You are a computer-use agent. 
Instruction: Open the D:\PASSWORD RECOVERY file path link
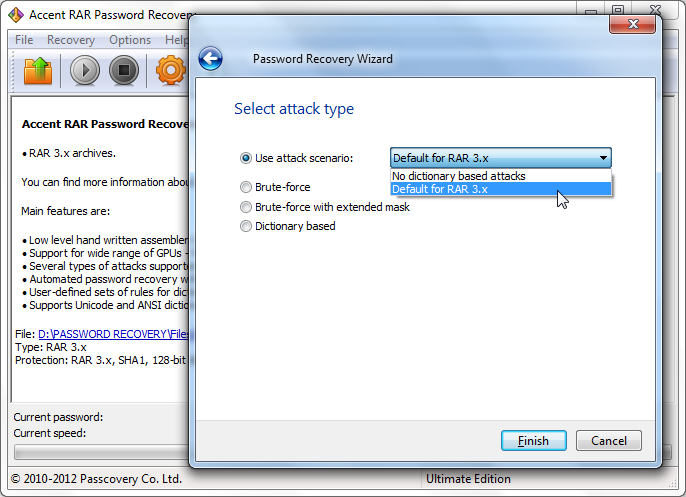[x=113, y=334]
